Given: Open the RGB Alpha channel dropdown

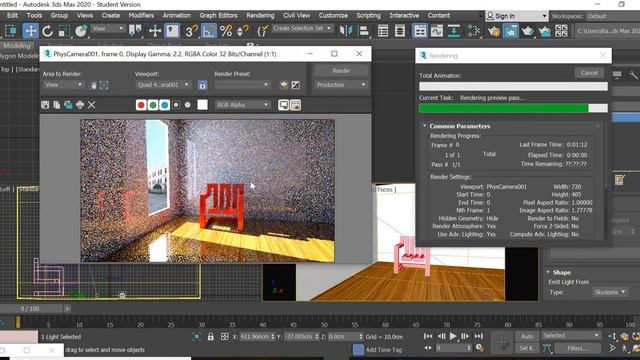Looking at the screenshot, I should (242, 105).
